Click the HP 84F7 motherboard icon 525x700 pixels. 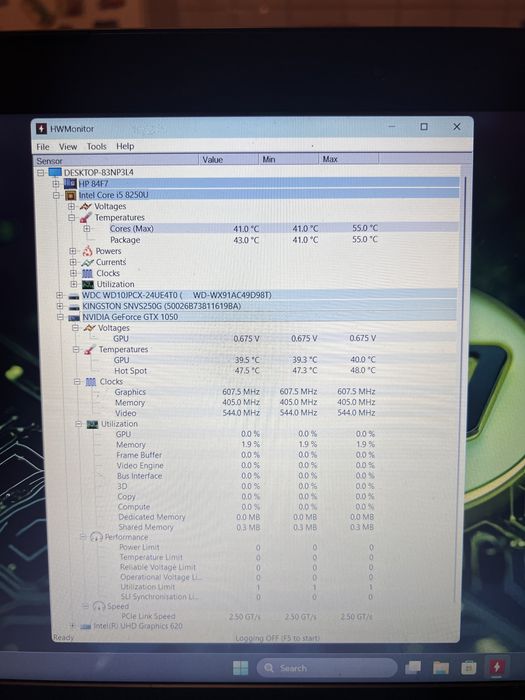70,183
